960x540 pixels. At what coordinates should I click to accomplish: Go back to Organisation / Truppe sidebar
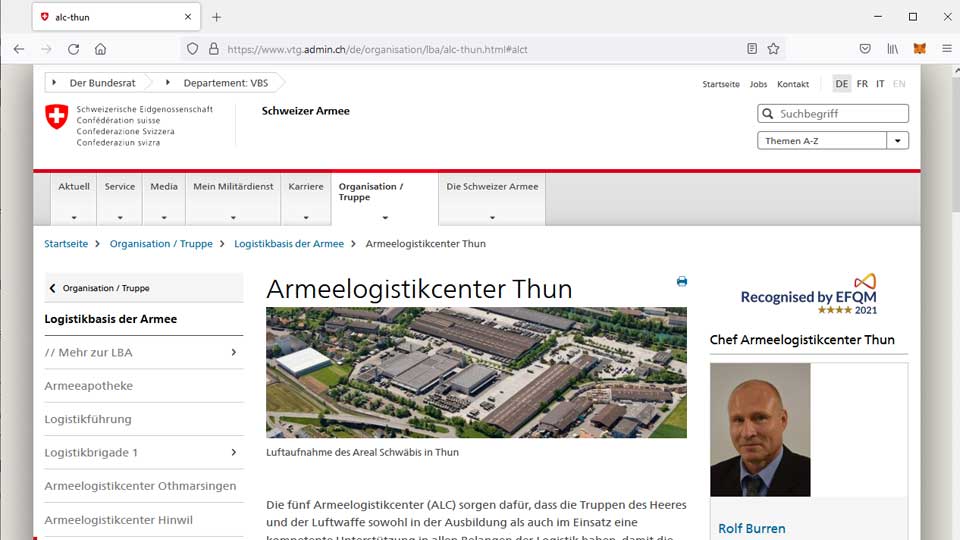(144, 288)
